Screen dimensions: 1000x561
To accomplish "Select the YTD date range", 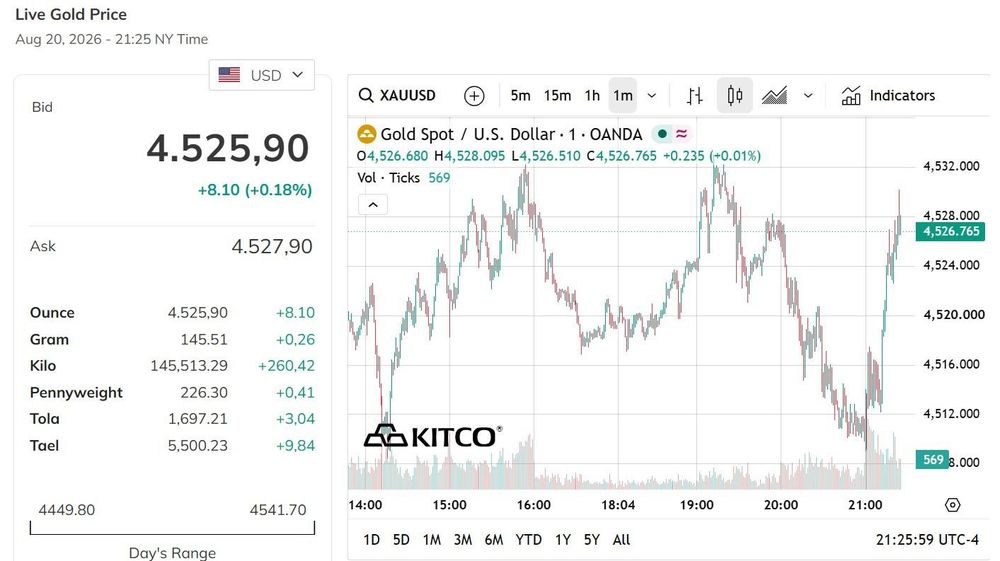I will 529,540.
